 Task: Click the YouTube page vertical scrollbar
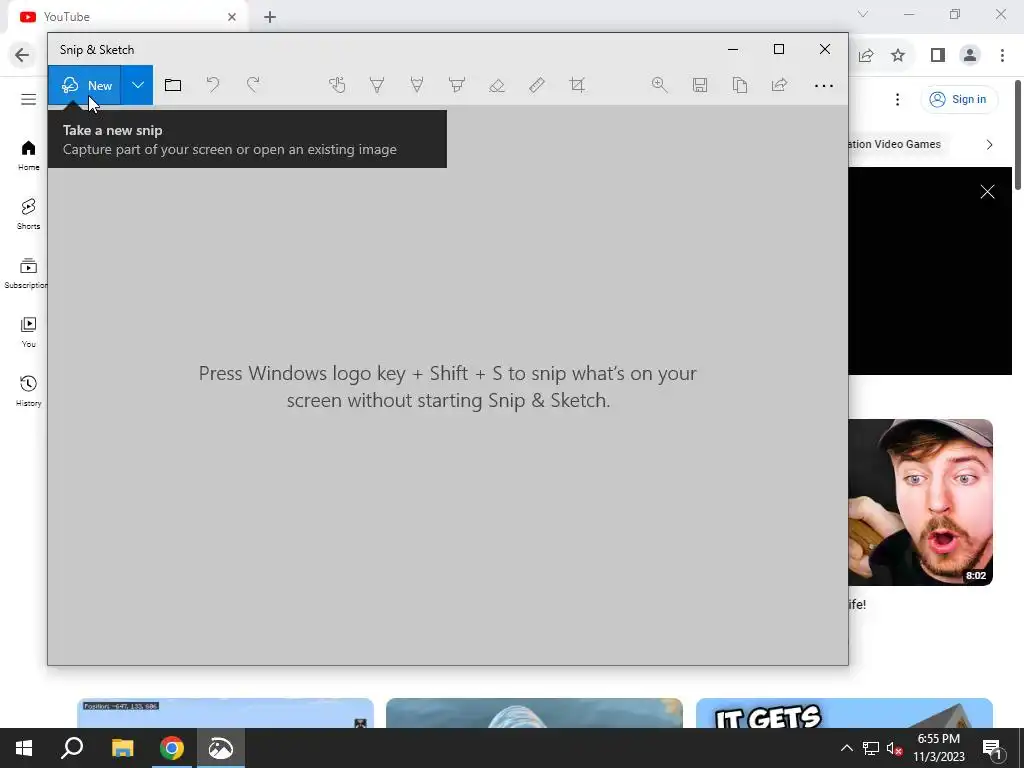click(x=1018, y=136)
